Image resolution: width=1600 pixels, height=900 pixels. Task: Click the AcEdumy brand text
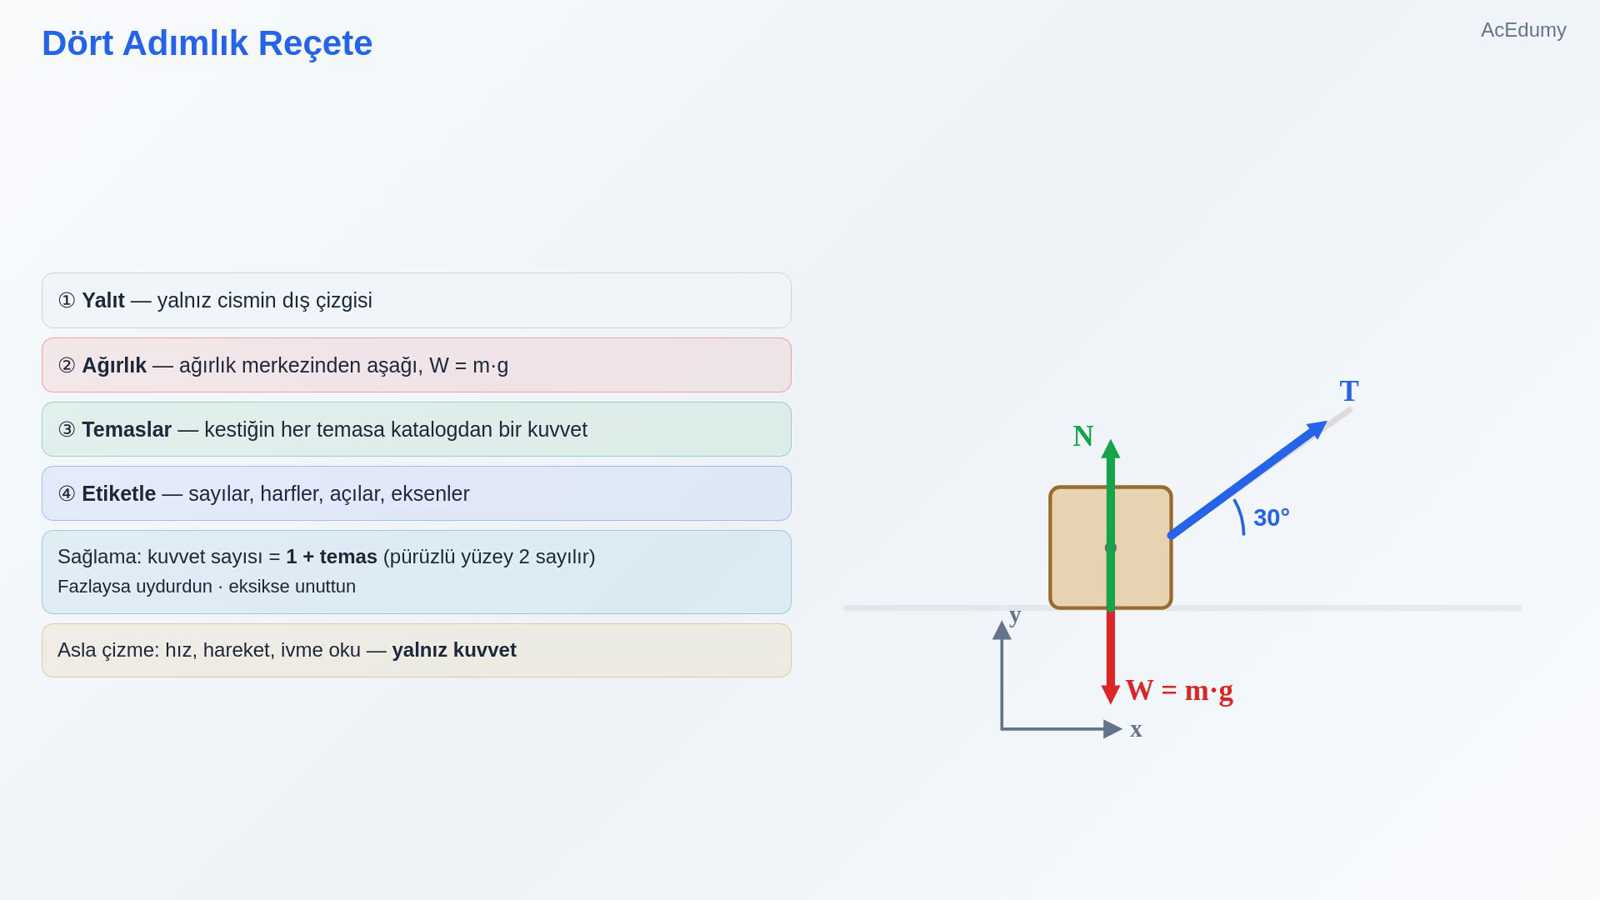pyautogui.click(x=1523, y=30)
